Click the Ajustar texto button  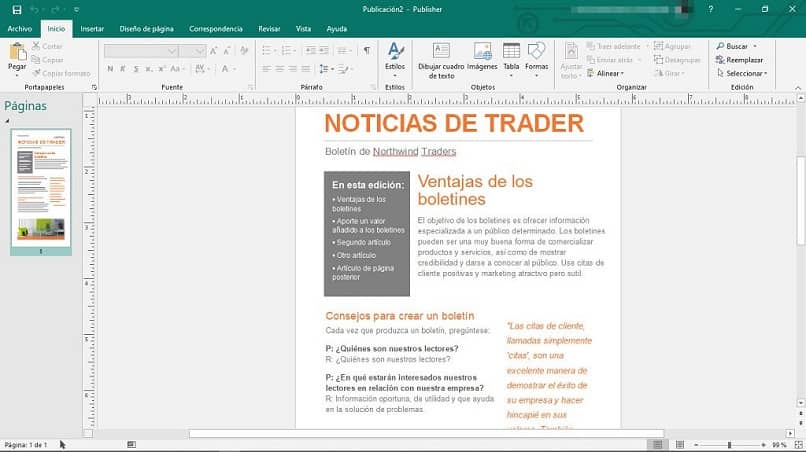tap(571, 61)
